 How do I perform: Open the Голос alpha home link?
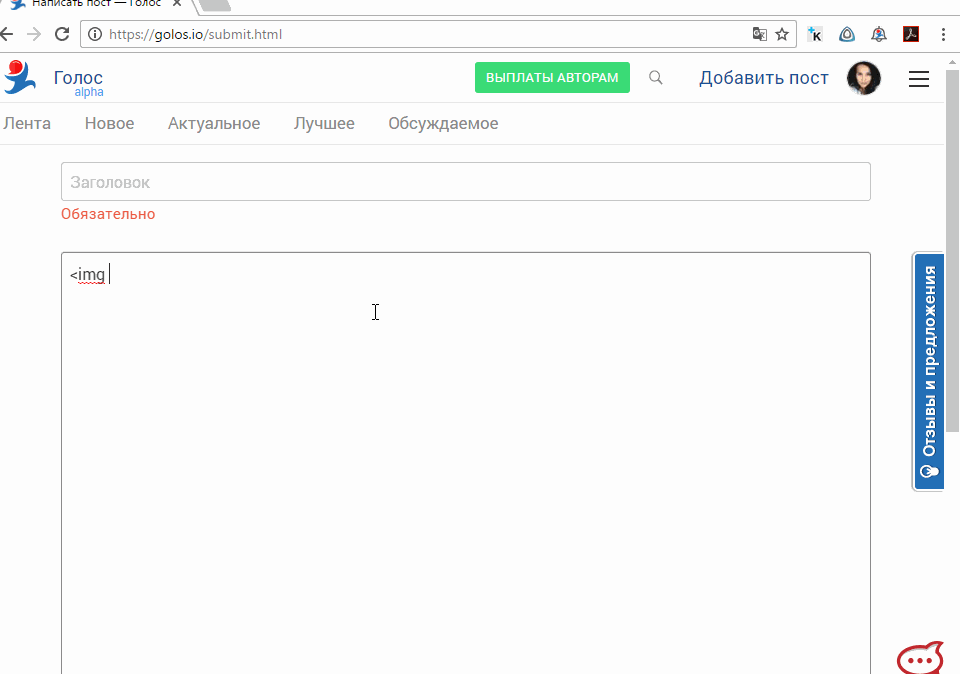pyautogui.click(x=78, y=83)
